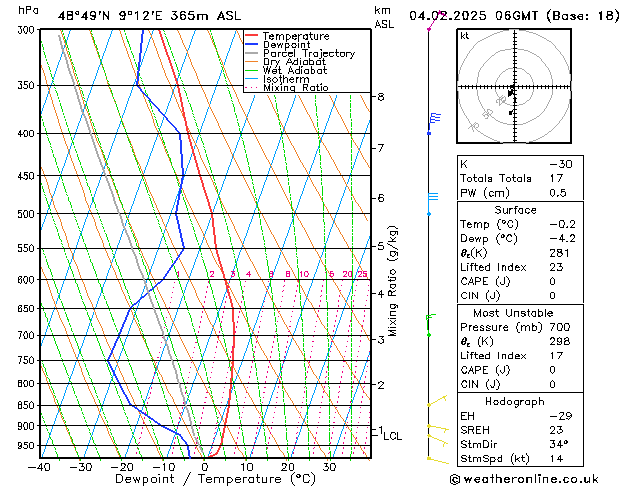
Task: Click the Isotherm legend entry
Action: tap(287, 79)
